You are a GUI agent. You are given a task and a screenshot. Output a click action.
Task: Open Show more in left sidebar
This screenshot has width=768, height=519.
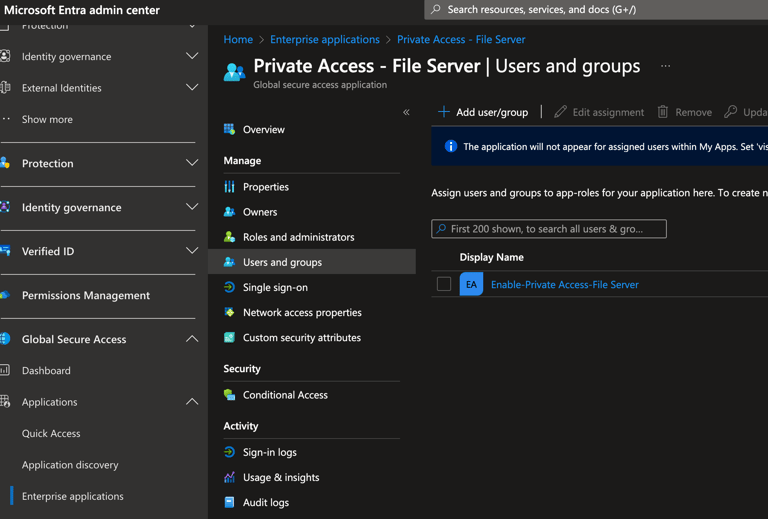coord(47,119)
